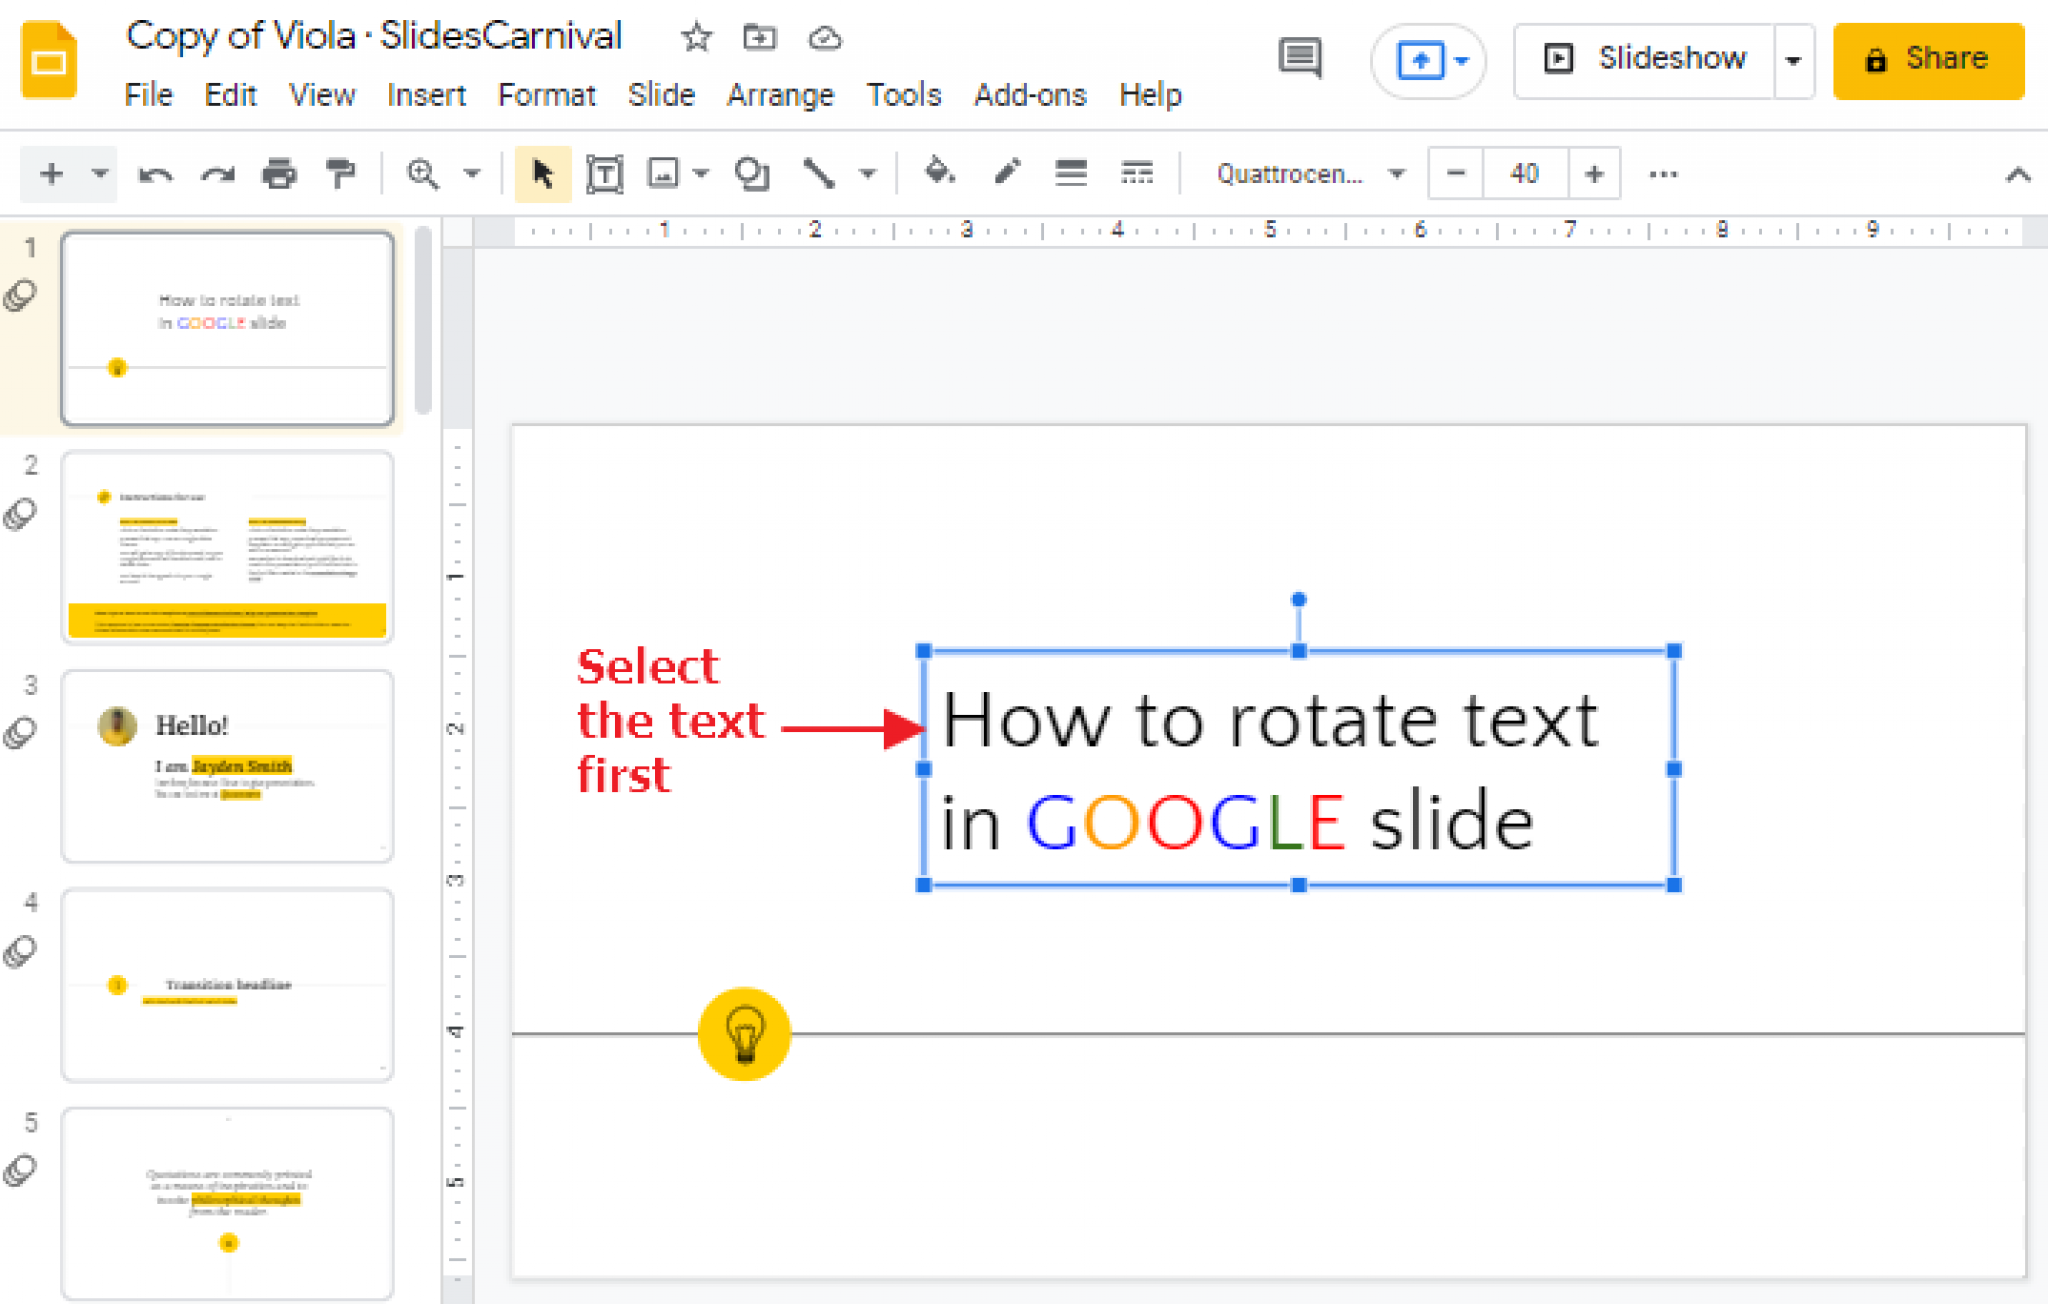Set border dash style
The height and width of the screenshot is (1304, 2048).
(1137, 173)
